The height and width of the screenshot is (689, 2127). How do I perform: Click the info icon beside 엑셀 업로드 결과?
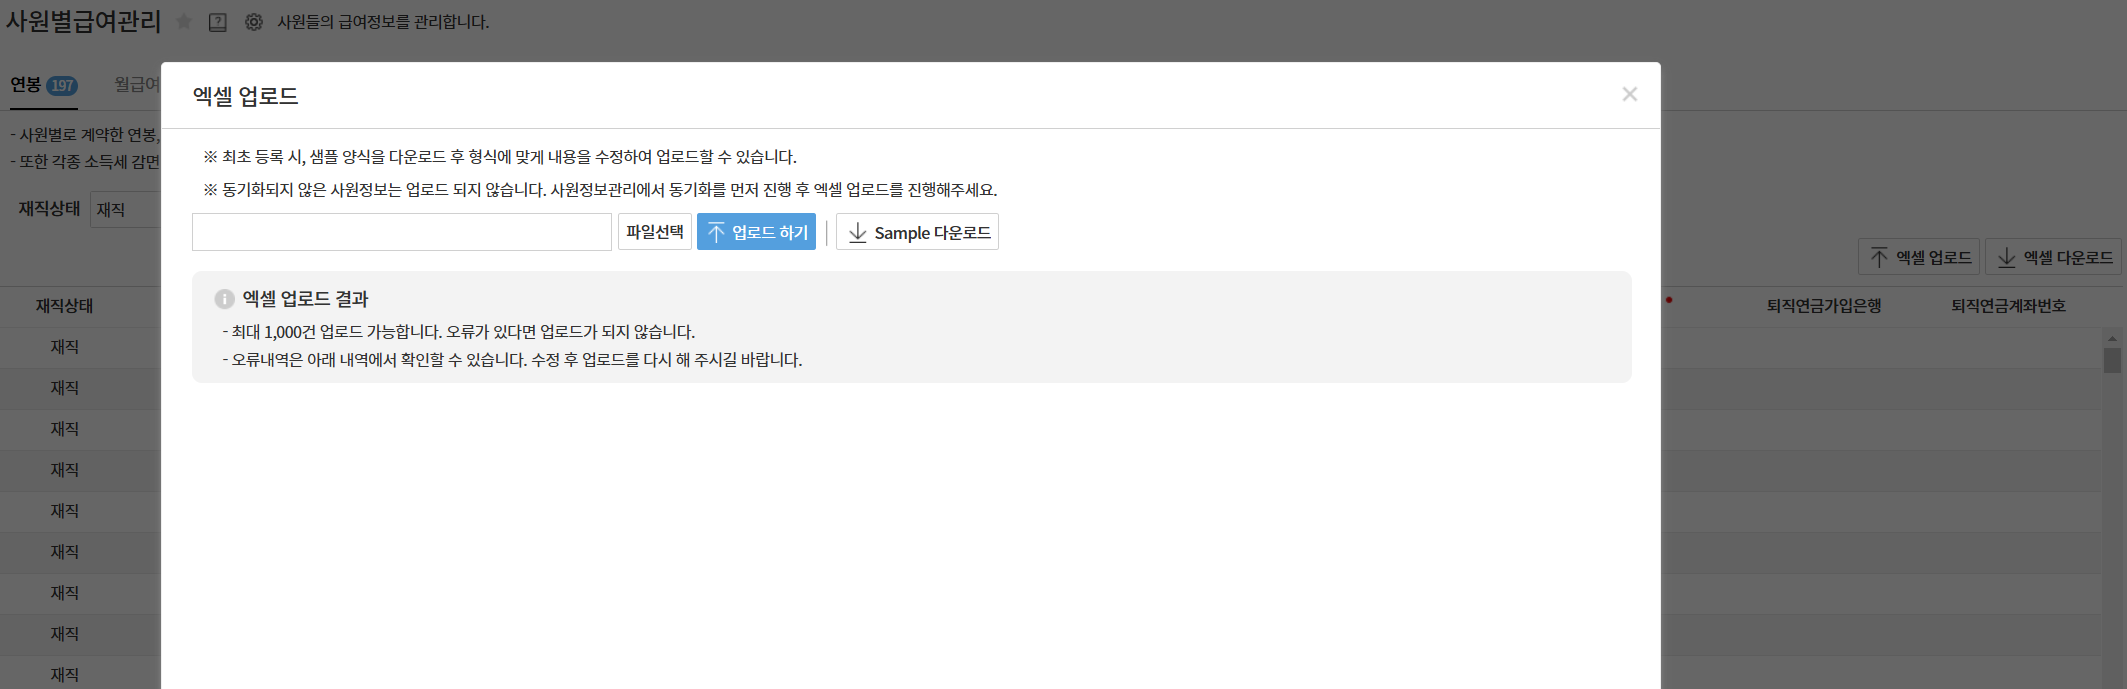[224, 299]
